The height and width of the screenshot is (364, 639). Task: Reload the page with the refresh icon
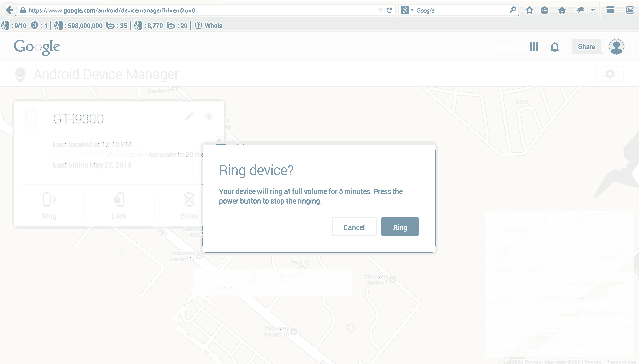pos(389,11)
